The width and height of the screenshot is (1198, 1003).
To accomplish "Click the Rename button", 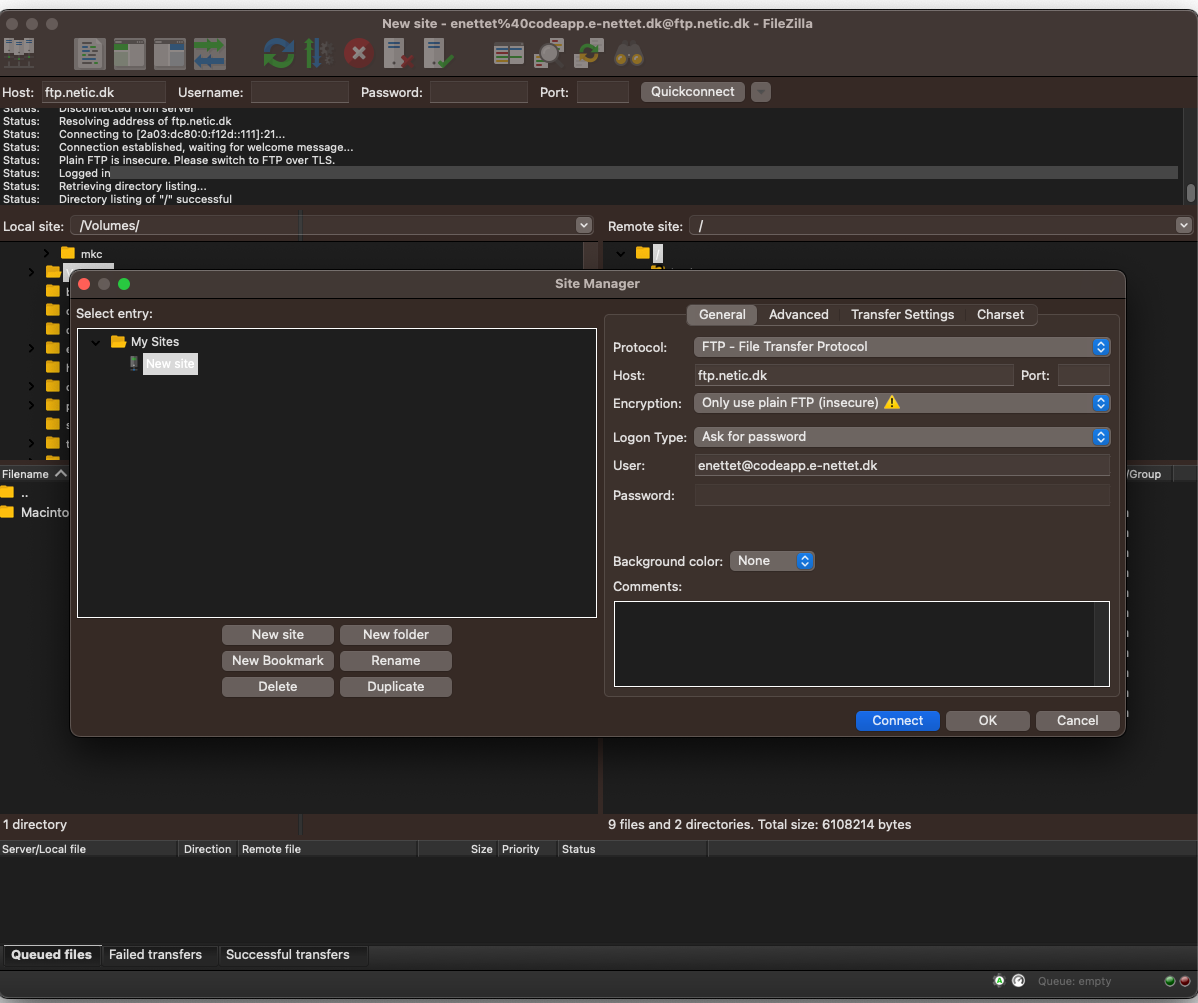I will click(396, 661).
